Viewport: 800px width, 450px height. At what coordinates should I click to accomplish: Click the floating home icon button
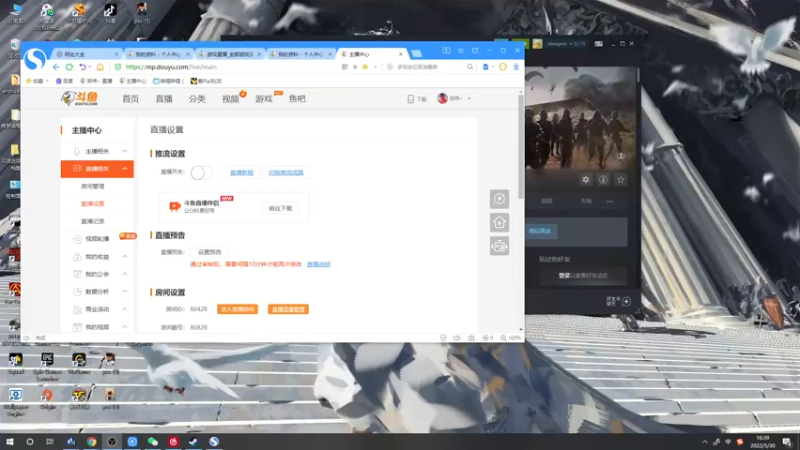coord(499,222)
